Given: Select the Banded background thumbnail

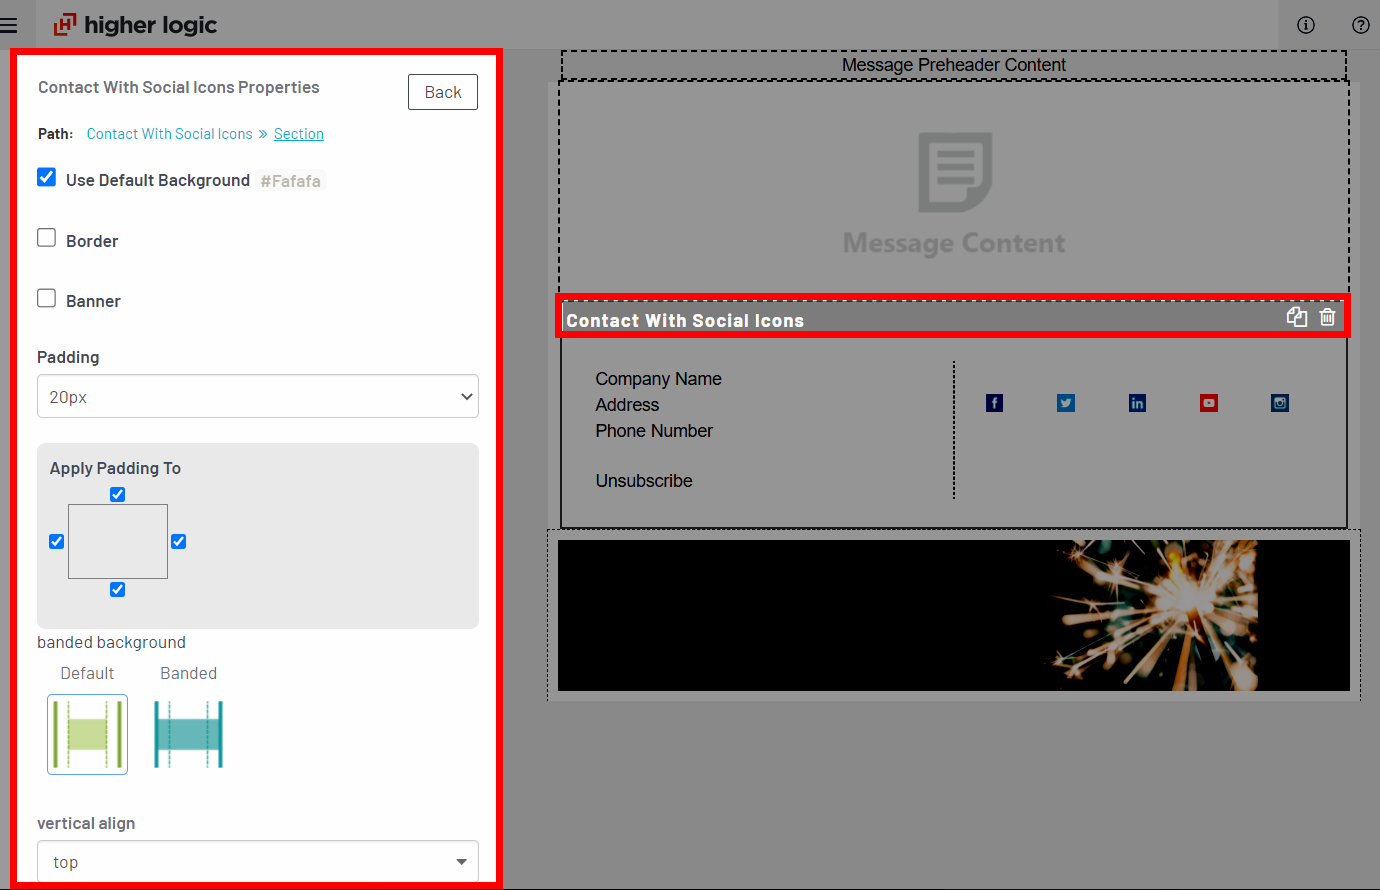Looking at the screenshot, I should tap(188, 734).
